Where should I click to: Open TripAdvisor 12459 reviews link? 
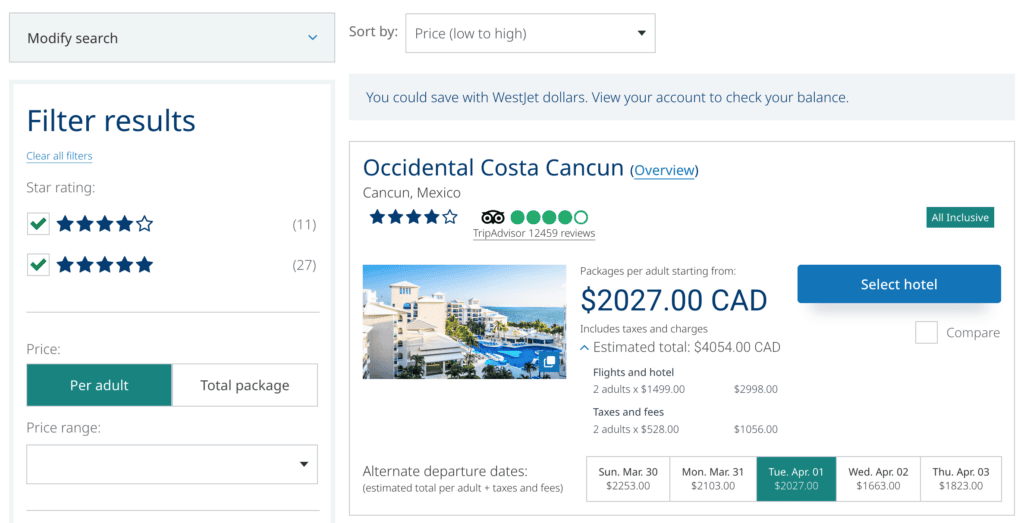pos(534,234)
